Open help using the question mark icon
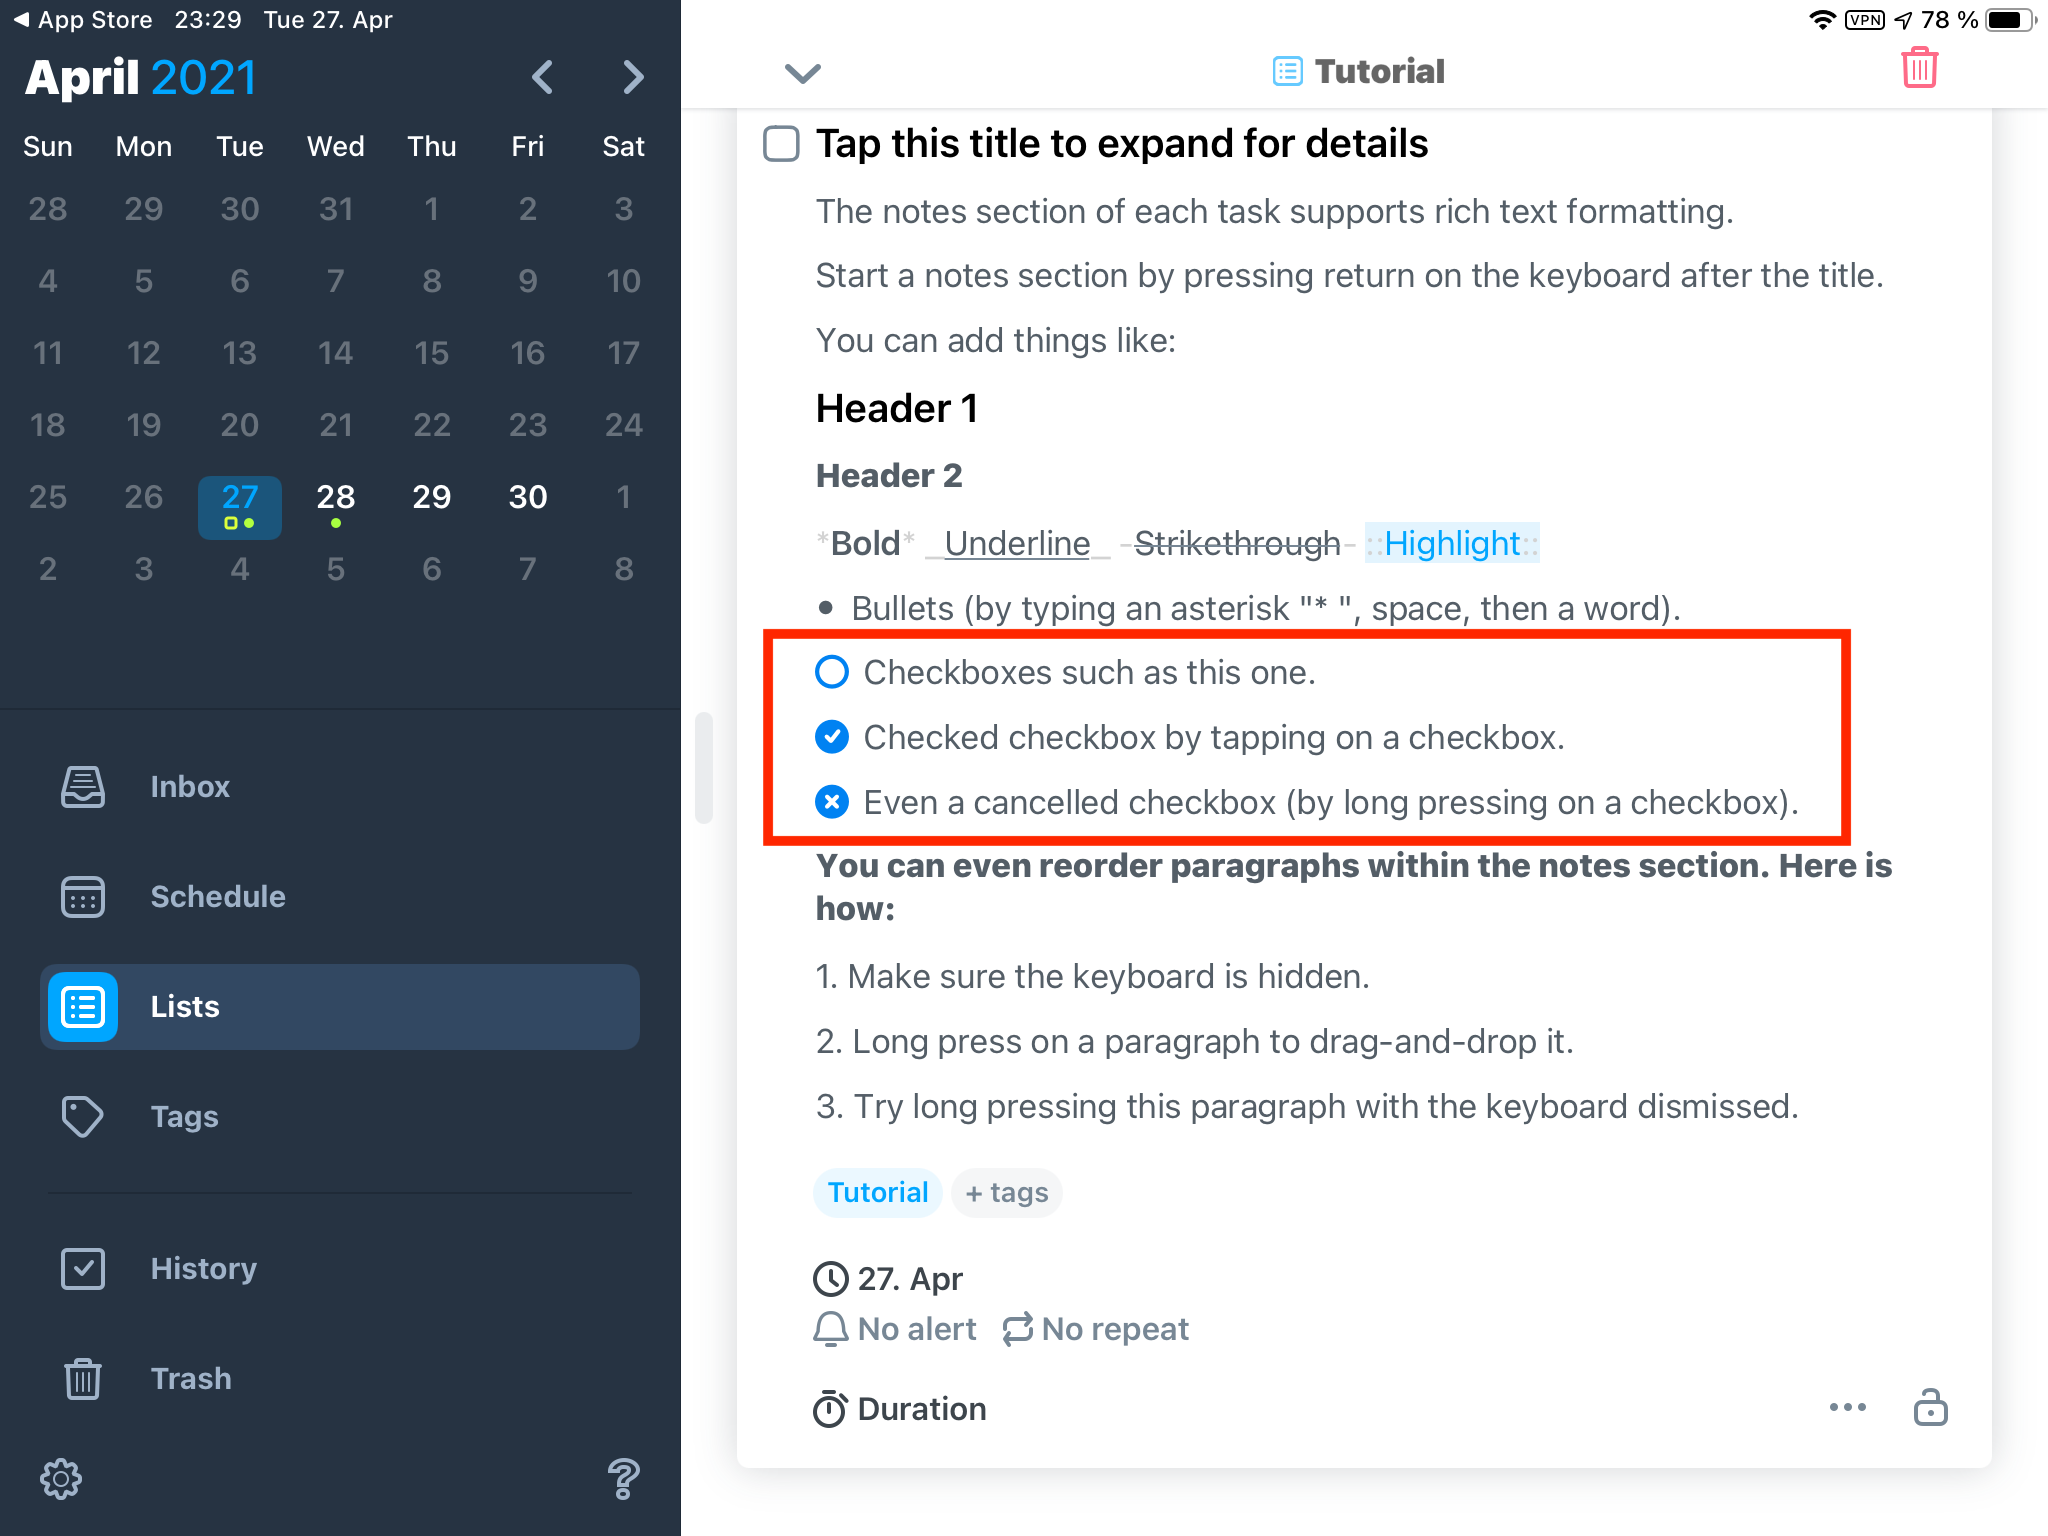Image resolution: width=2048 pixels, height=1536 pixels. point(623,1478)
